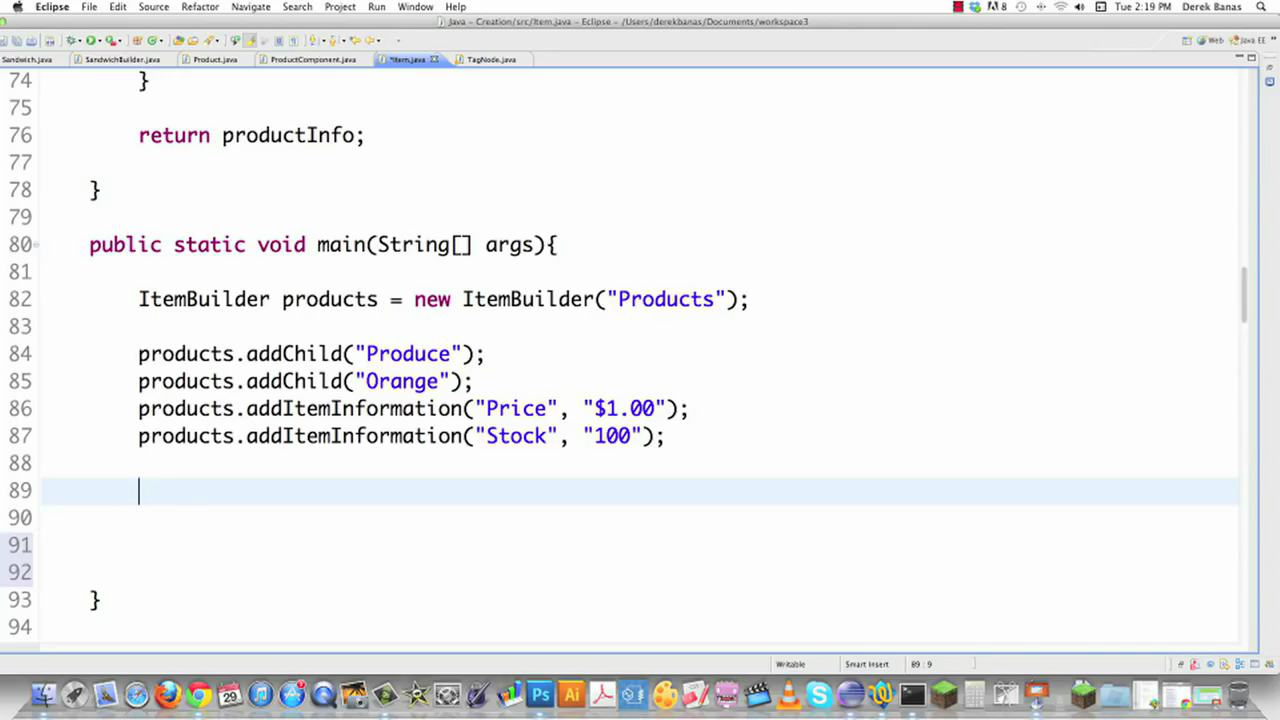
Task: Open the Source menu
Action: click(154, 7)
